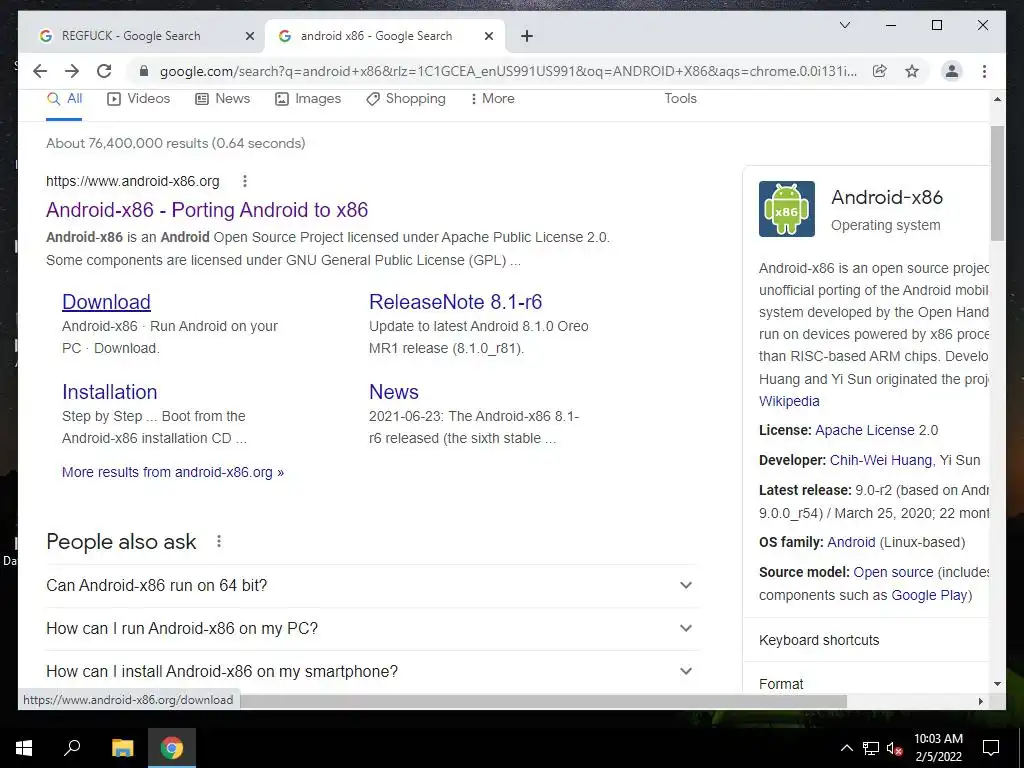Open the News sitelink under android-x86.org
The width and height of the screenshot is (1024, 768).
(x=394, y=392)
